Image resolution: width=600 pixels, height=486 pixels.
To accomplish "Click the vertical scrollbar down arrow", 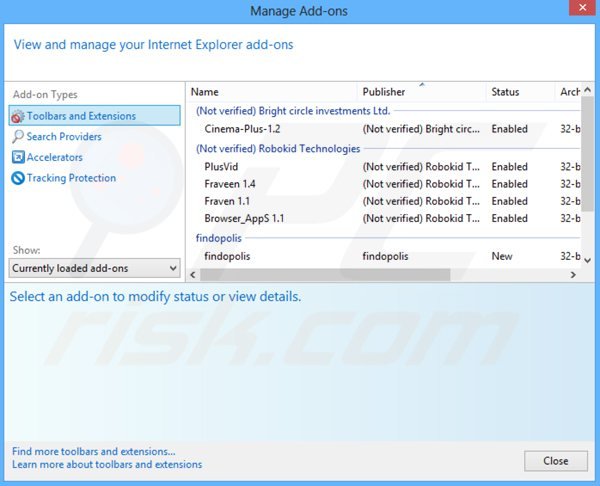I will tap(588, 260).
